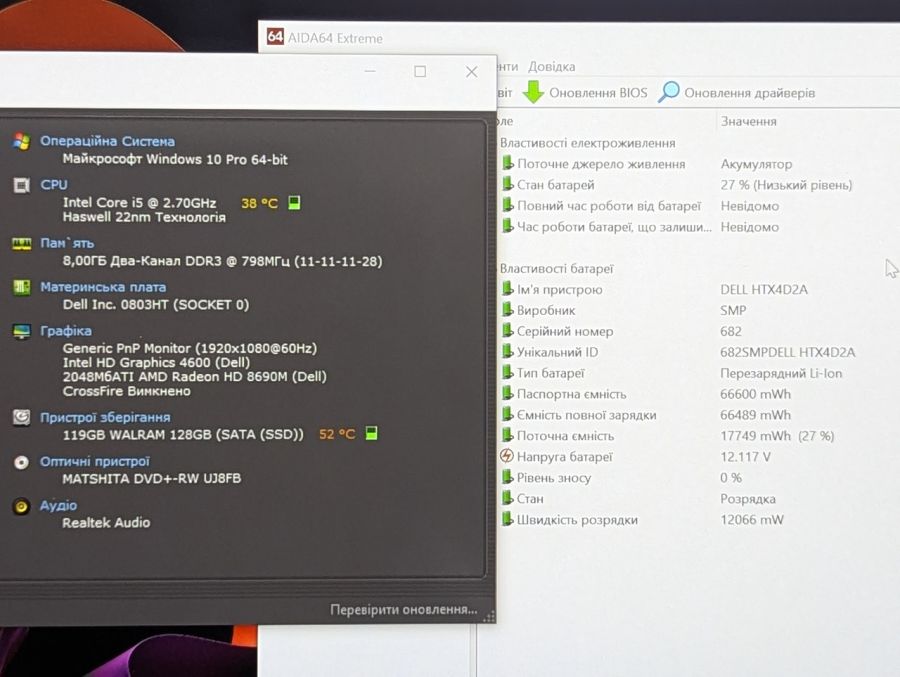This screenshot has width=900, height=677.
Task: Click the Розрядка state value
Action: tap(748, 498)
